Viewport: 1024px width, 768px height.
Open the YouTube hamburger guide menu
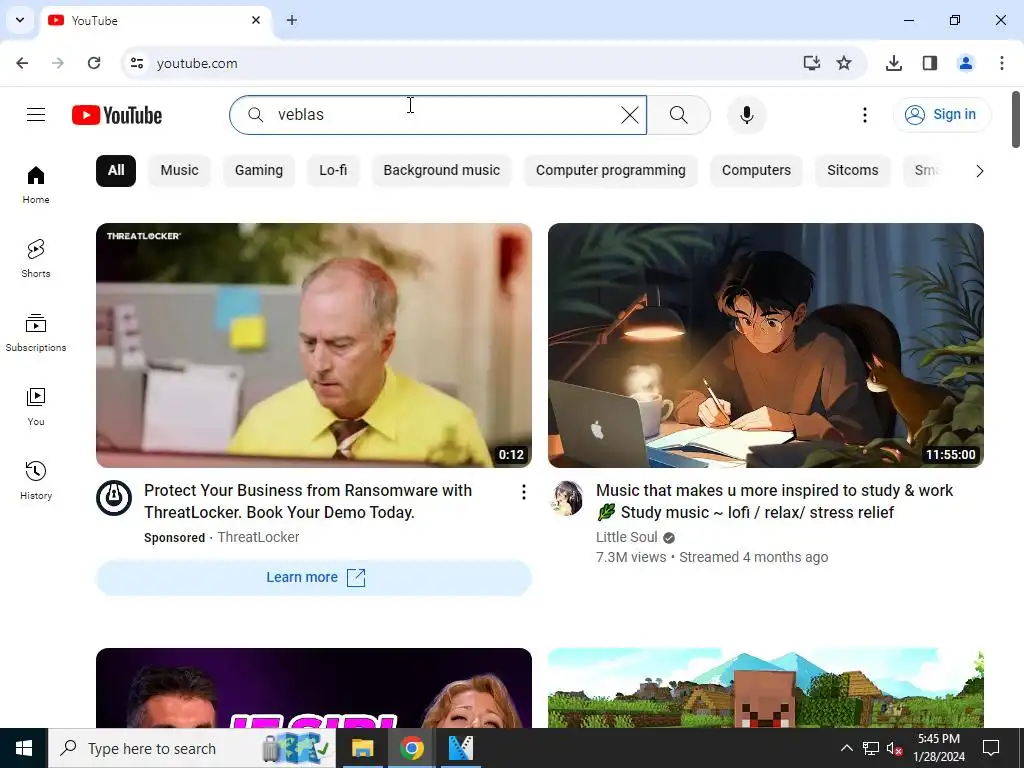(36, 115)
